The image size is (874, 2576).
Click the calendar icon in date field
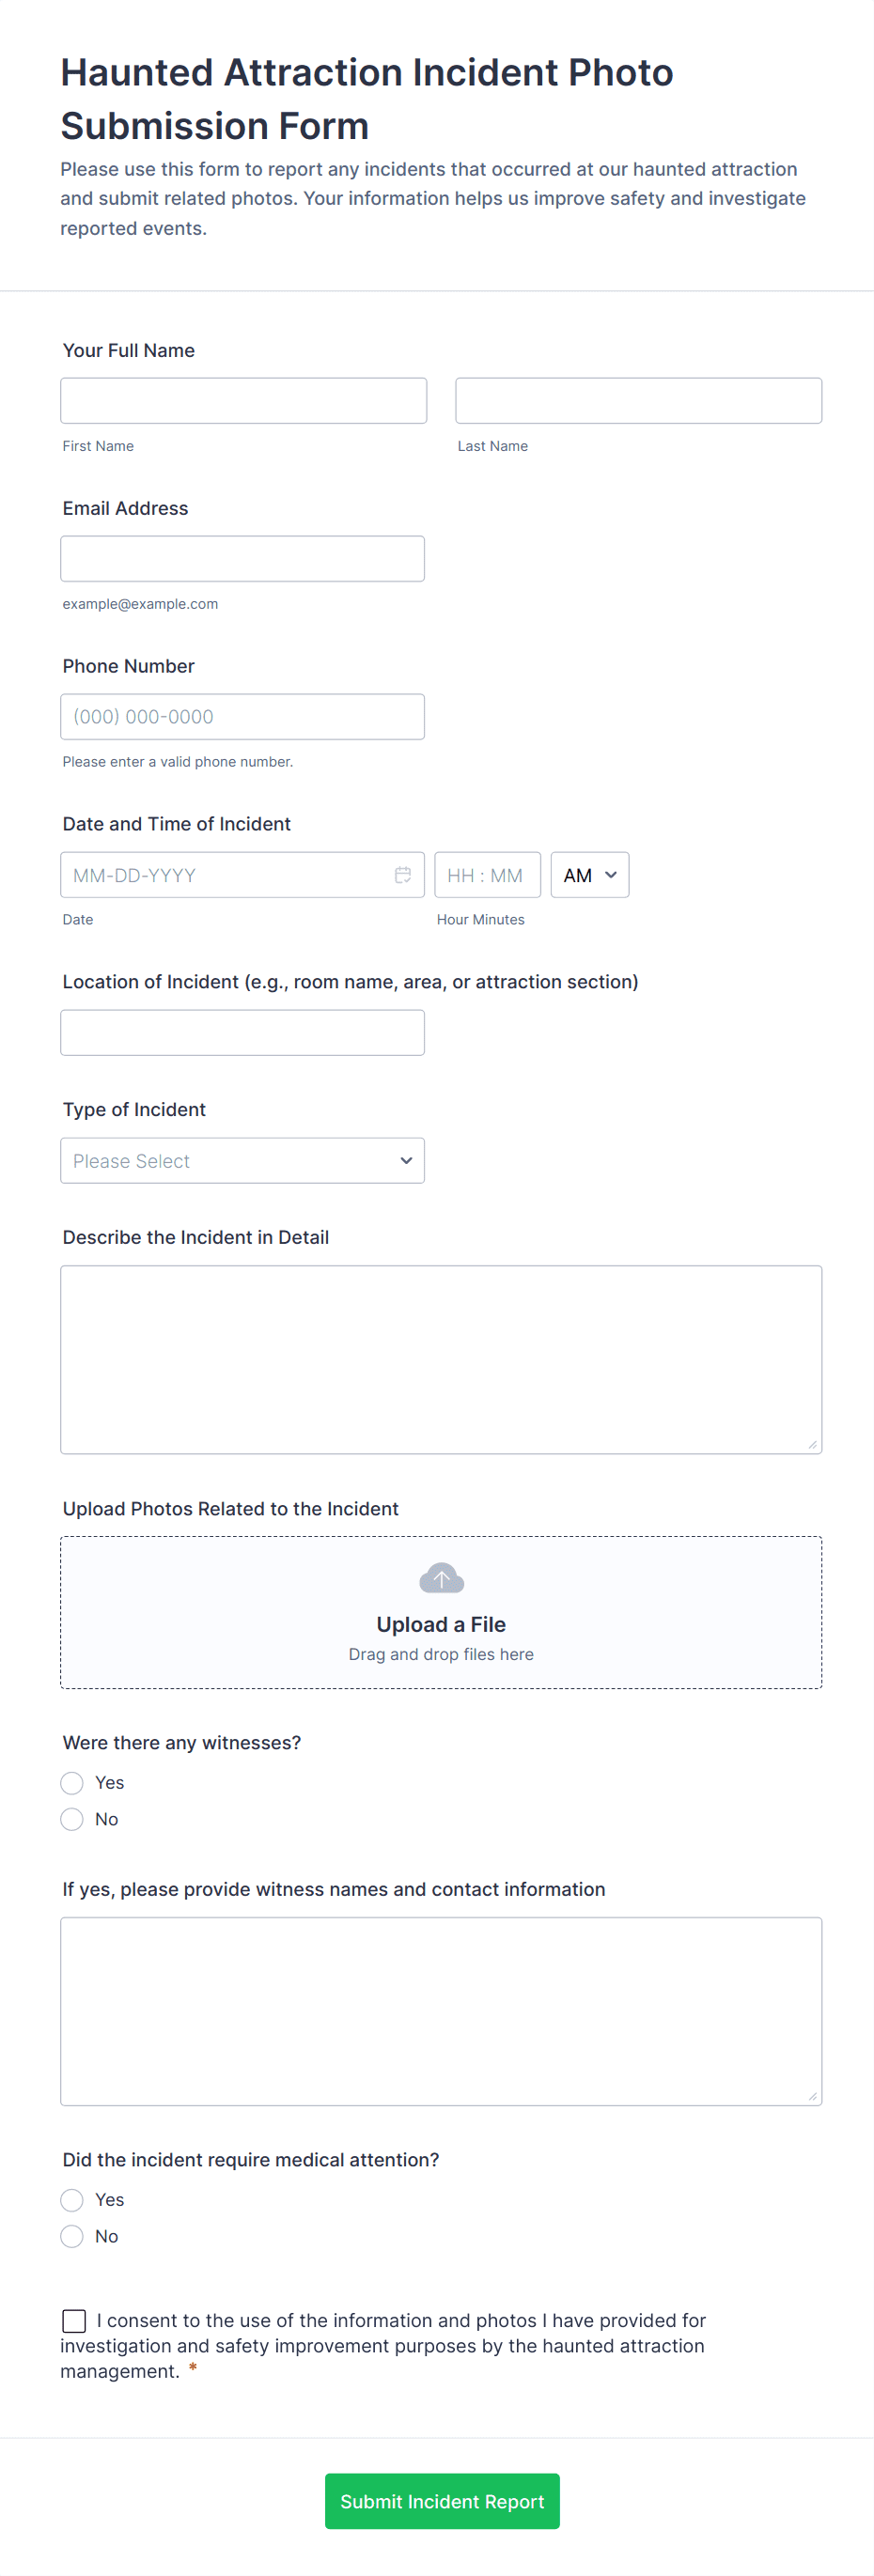402,875
